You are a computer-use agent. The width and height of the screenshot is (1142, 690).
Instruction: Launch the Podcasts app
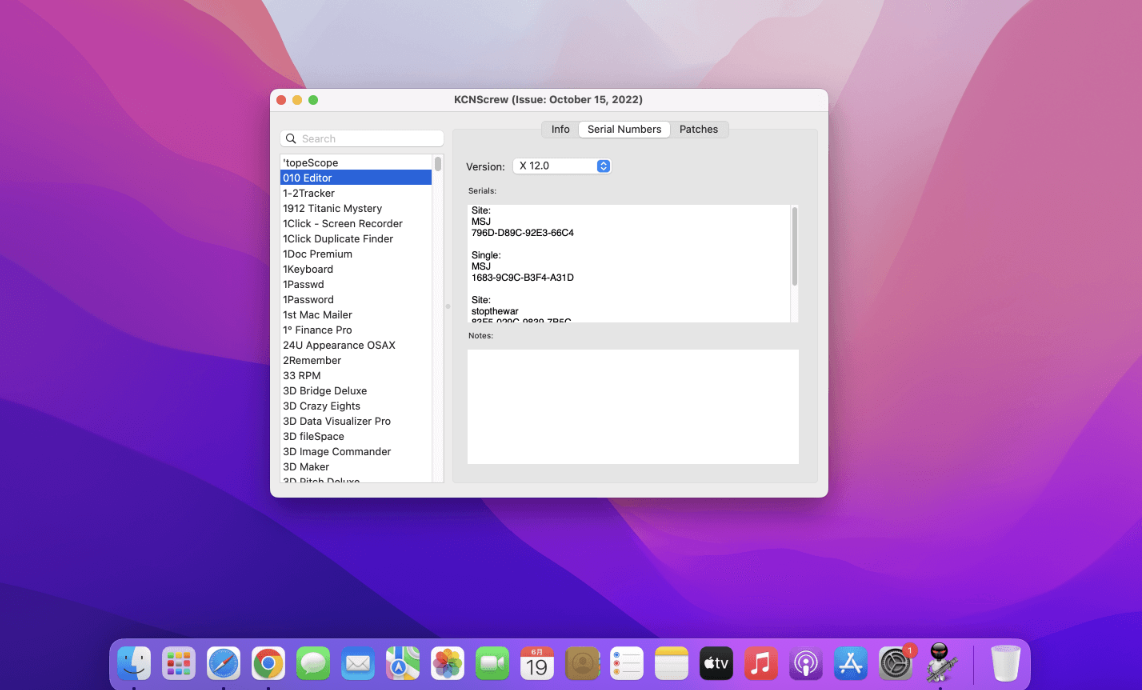tap(805, 662)
